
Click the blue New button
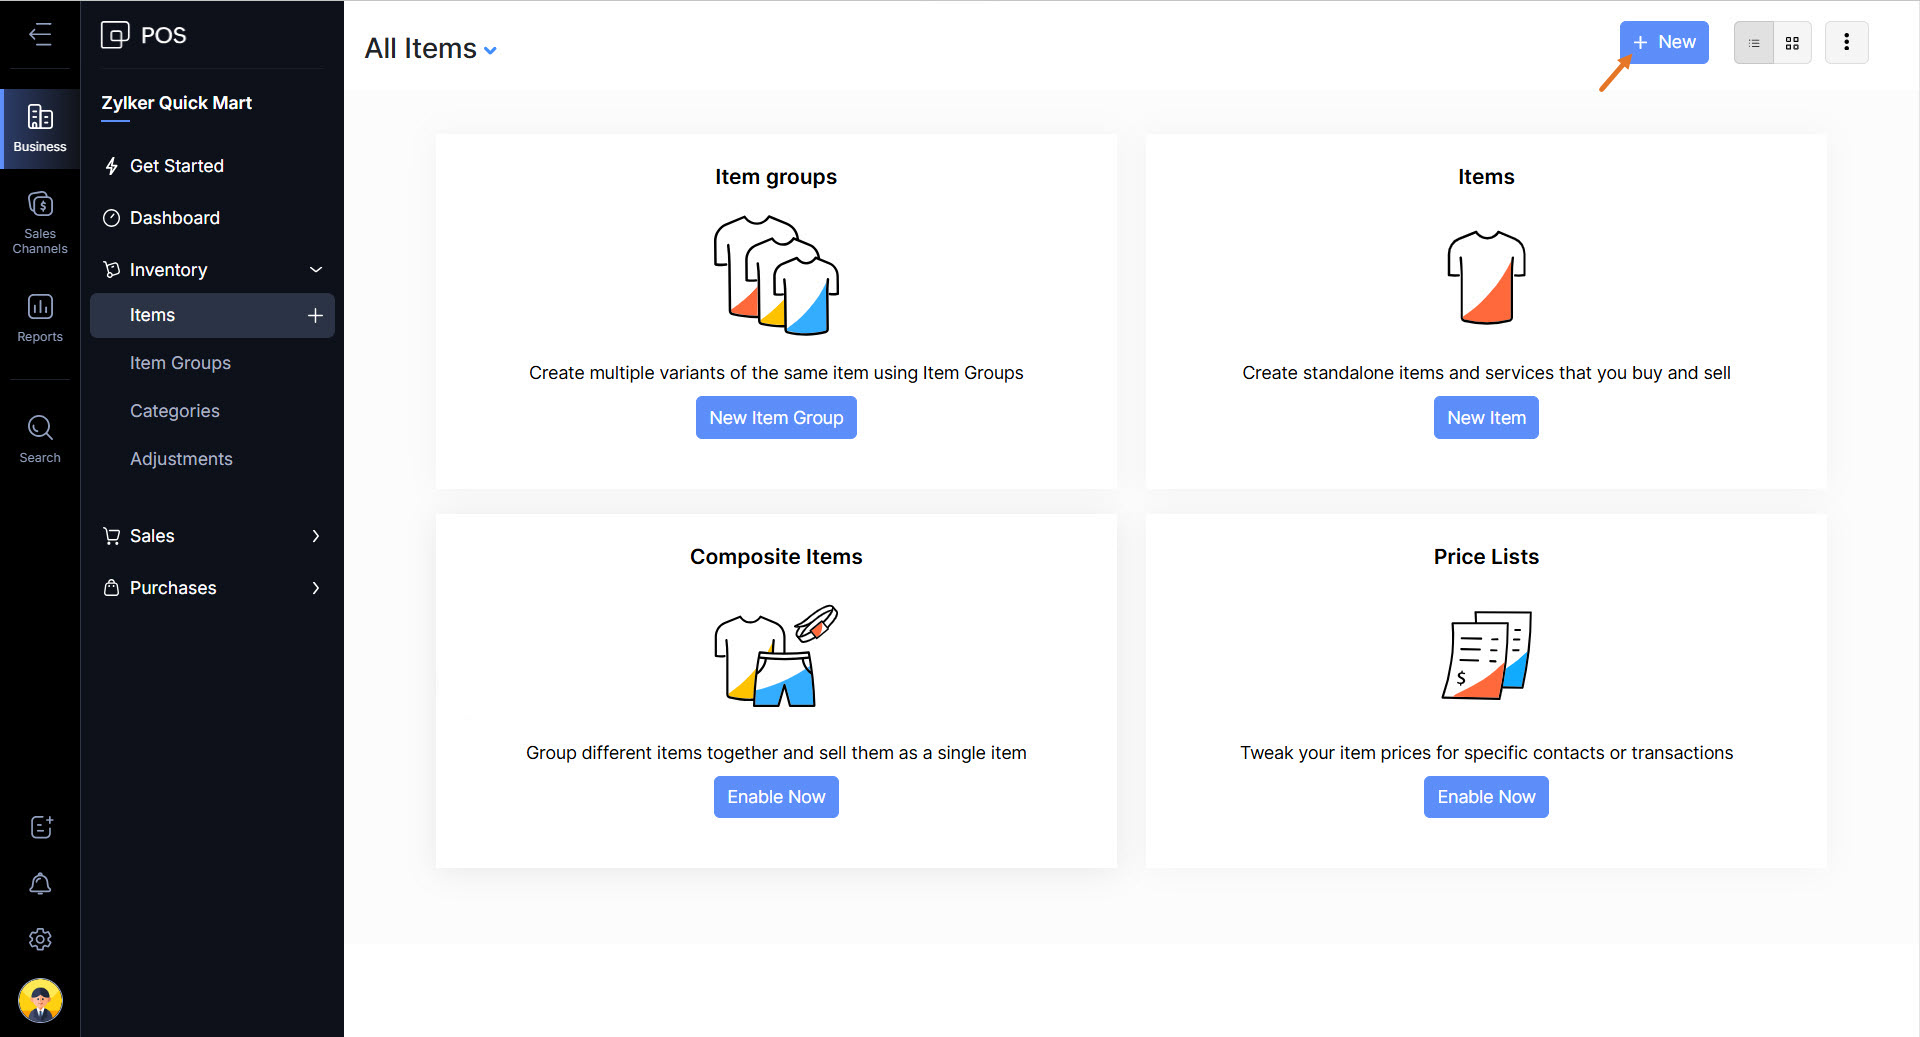point(1664,43)
